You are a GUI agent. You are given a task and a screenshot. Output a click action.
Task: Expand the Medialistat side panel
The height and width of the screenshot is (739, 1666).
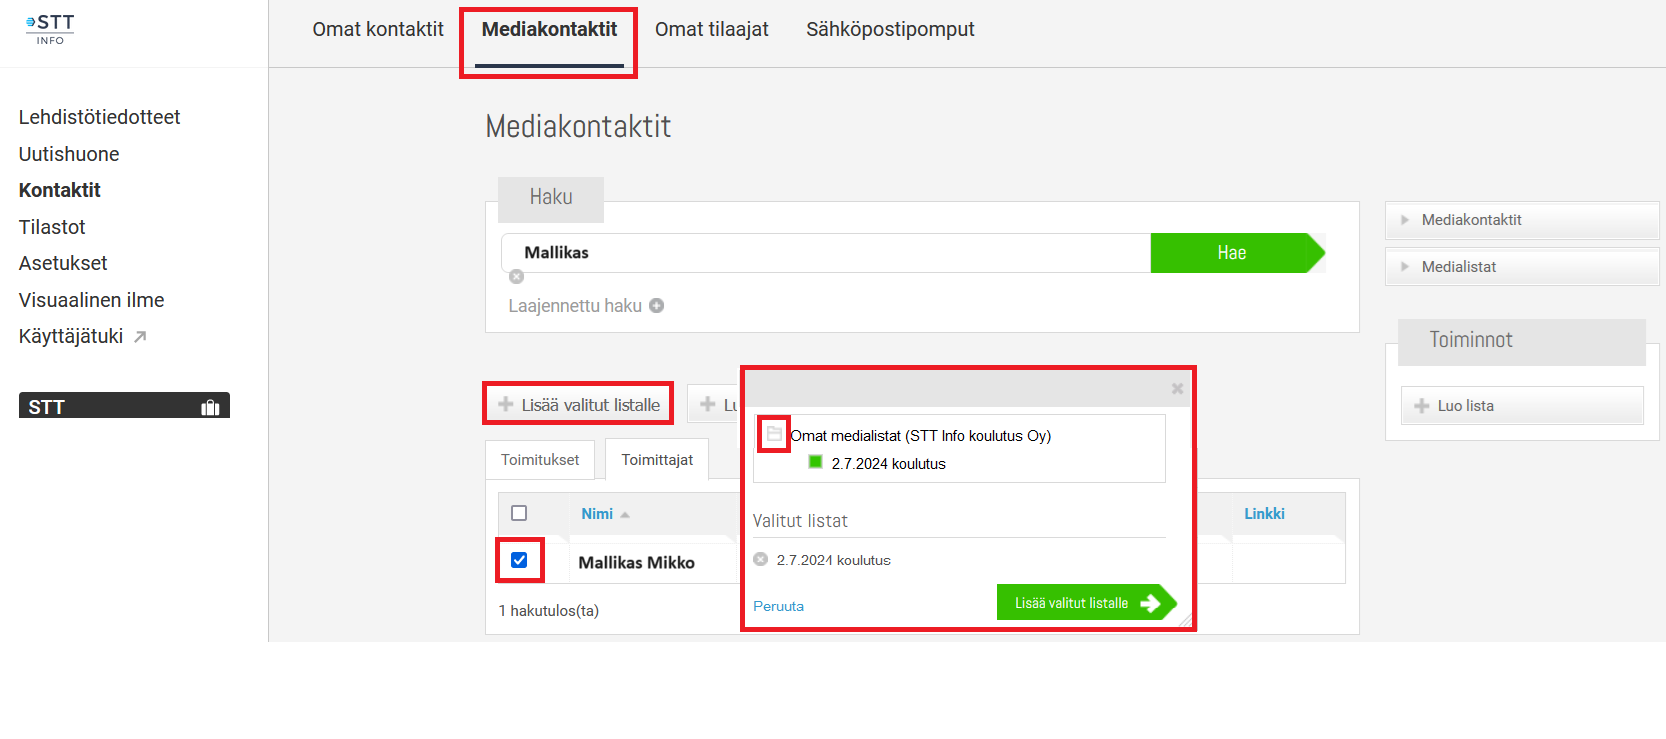(1522, 267)
